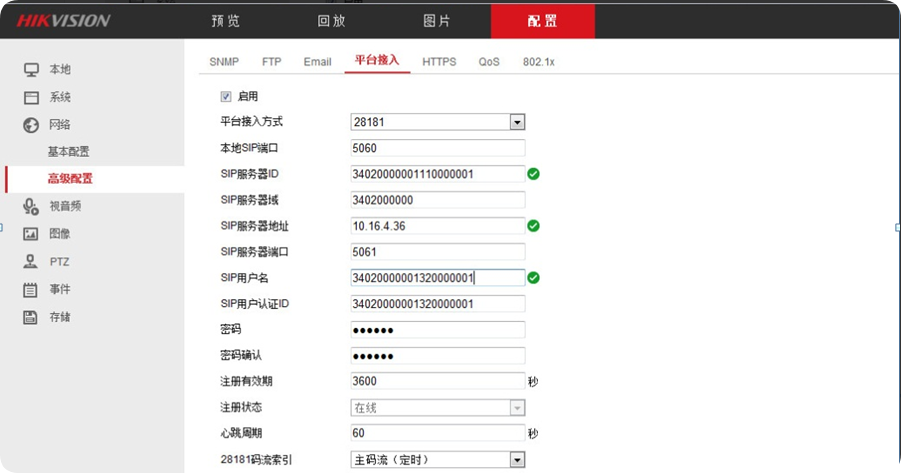
Task: Click the 28181码流索引 label
Action: [256, 460]
